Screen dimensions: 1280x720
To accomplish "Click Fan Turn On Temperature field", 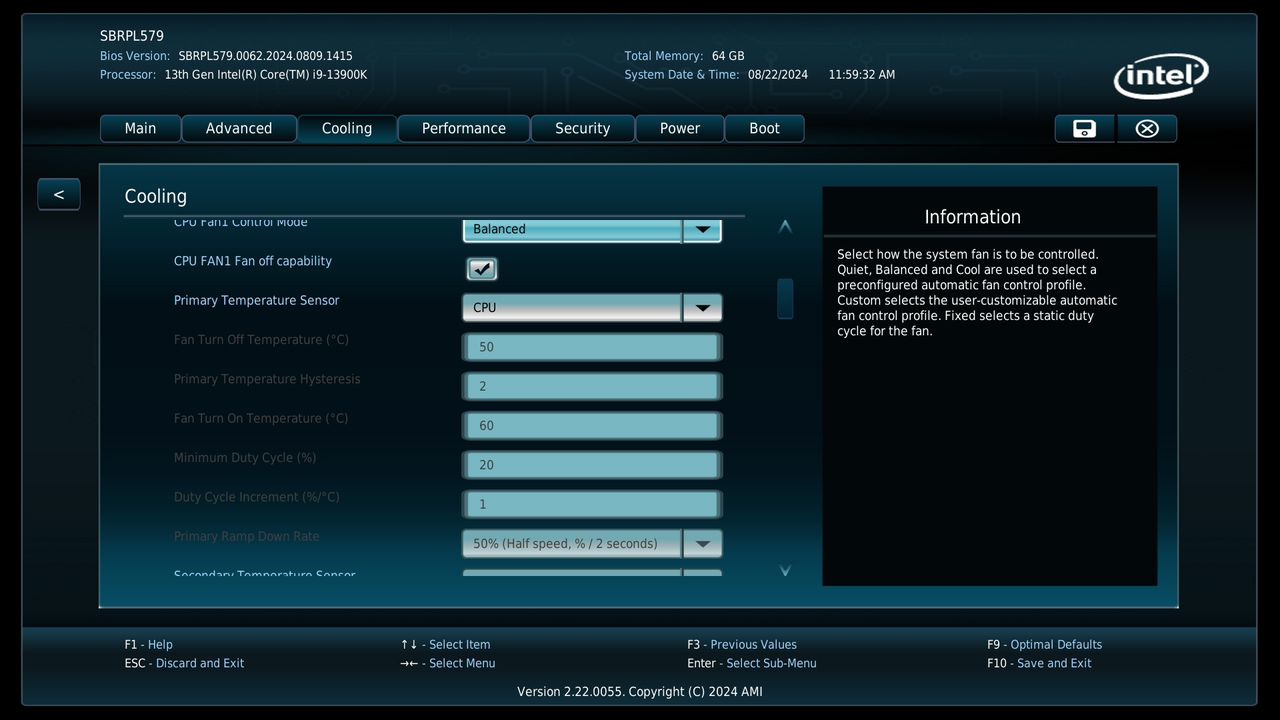I will [x=592, y=426].
